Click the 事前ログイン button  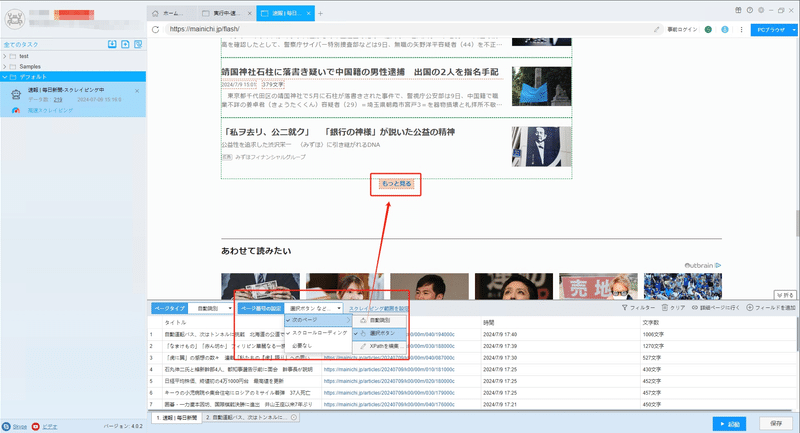(x=682, y=30)
